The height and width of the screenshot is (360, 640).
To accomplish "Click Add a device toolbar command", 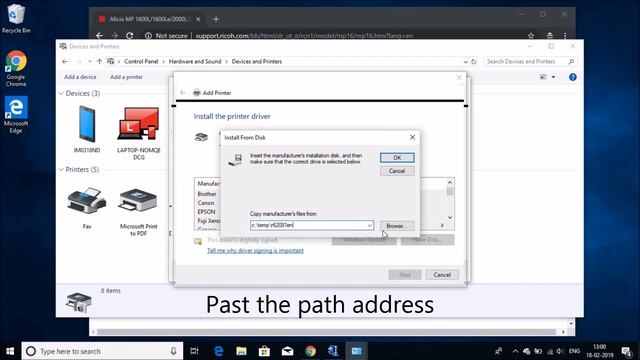I will click(x=80, y=77).
